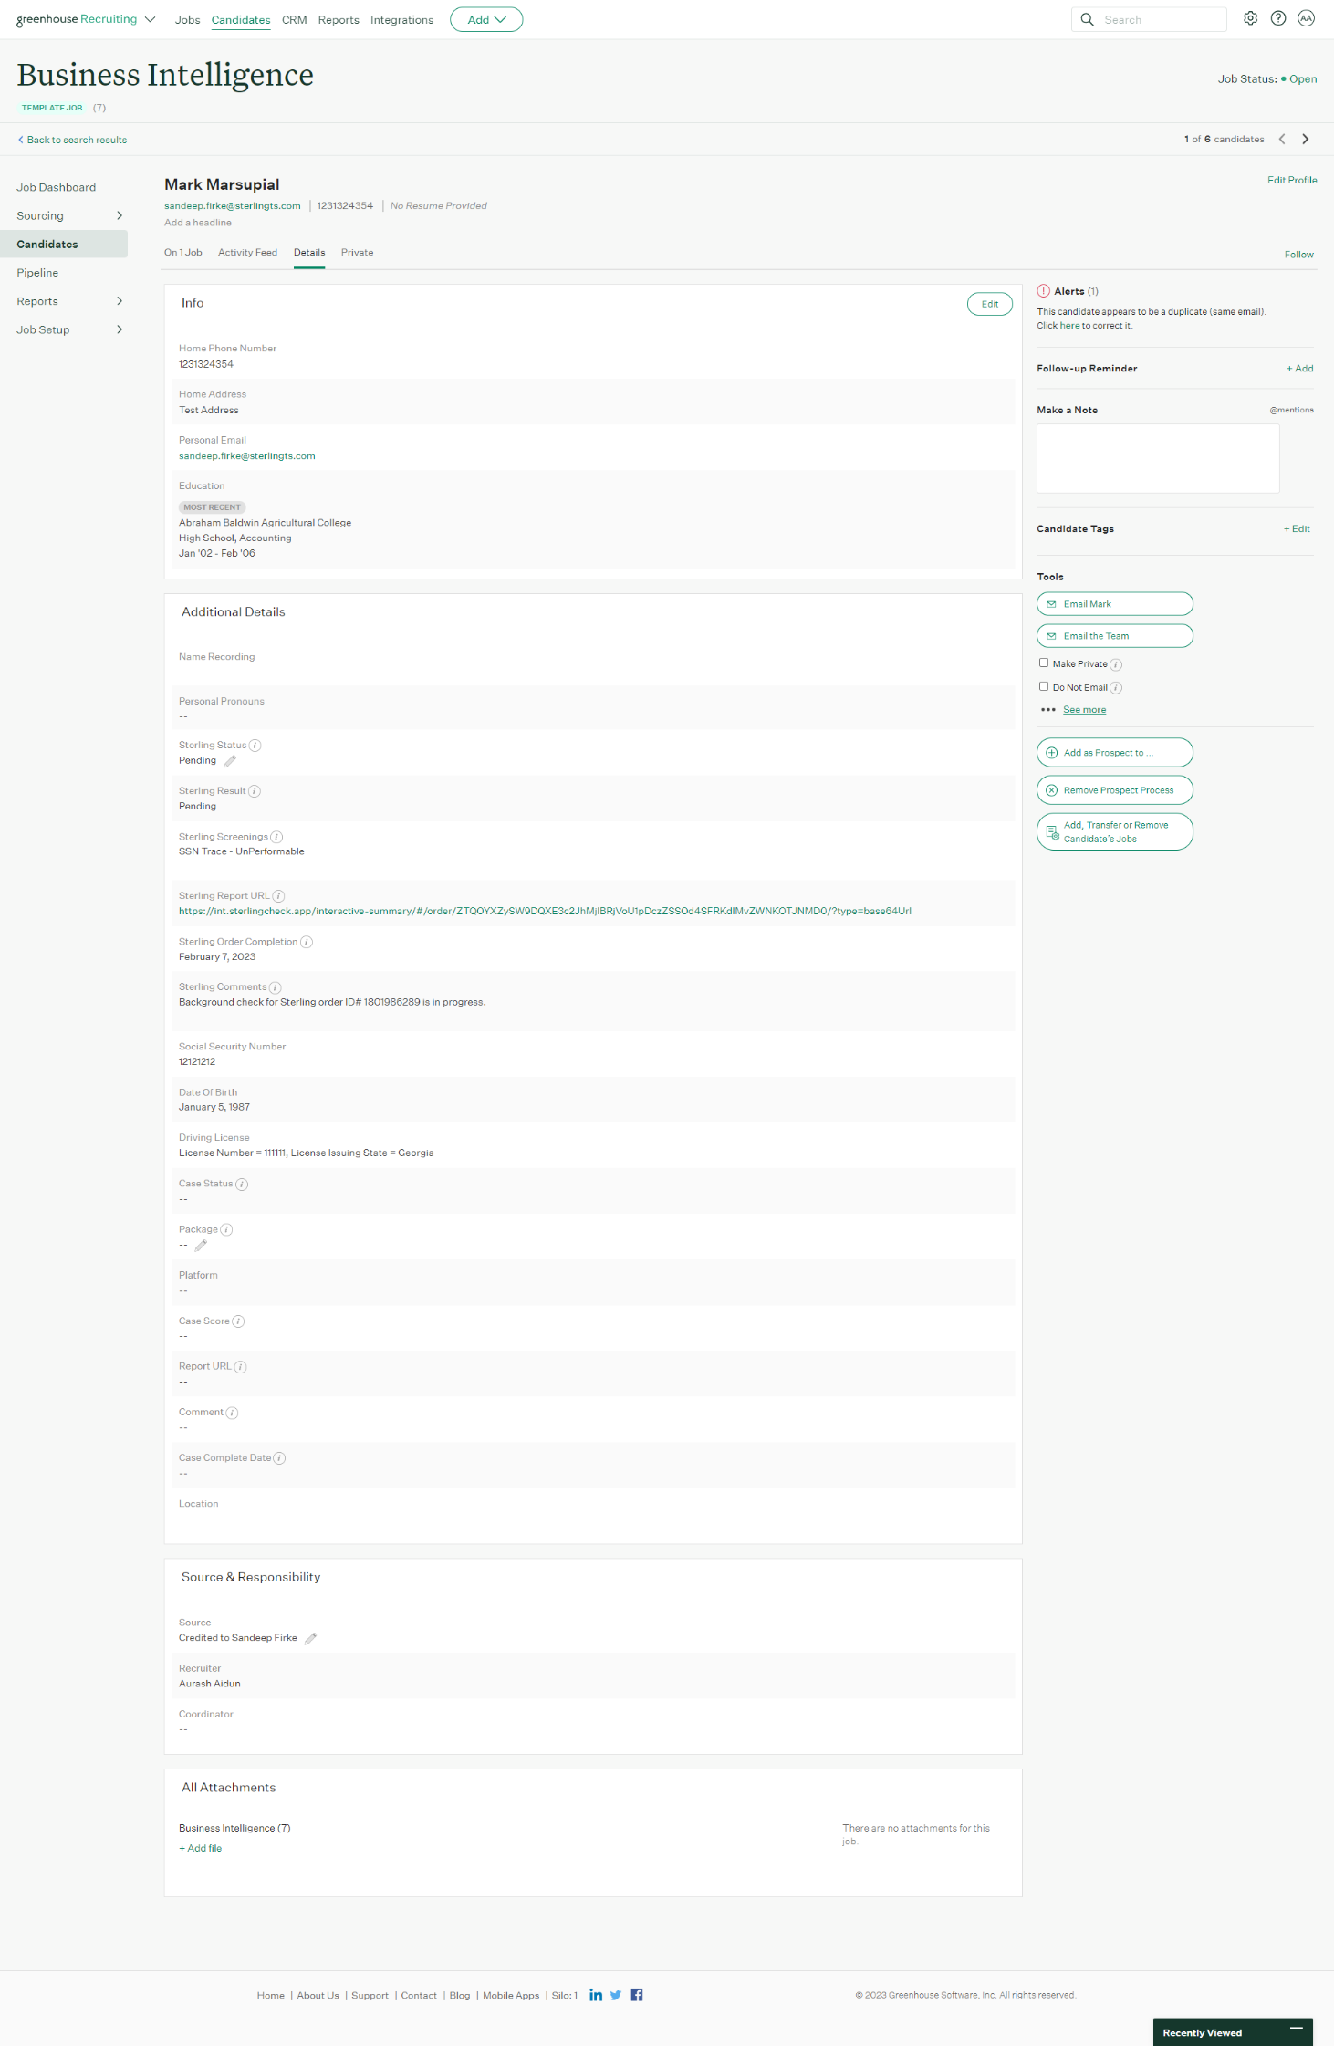Open the Add dropdown button

[x=486, y=20]
